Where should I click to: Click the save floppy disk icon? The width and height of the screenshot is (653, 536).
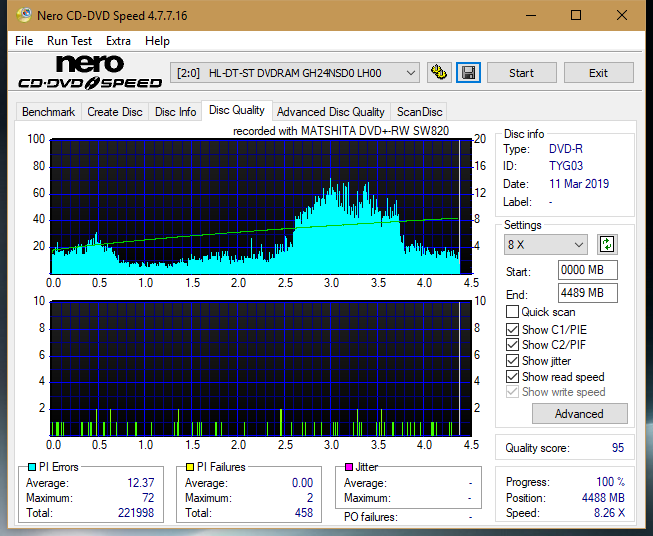[469, 73]
